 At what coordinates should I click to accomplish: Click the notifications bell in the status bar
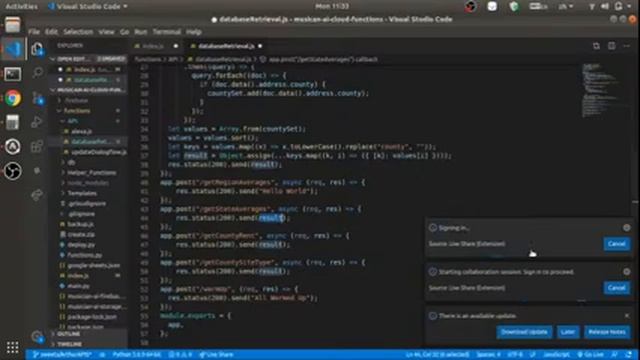click(x=629, y=355)
